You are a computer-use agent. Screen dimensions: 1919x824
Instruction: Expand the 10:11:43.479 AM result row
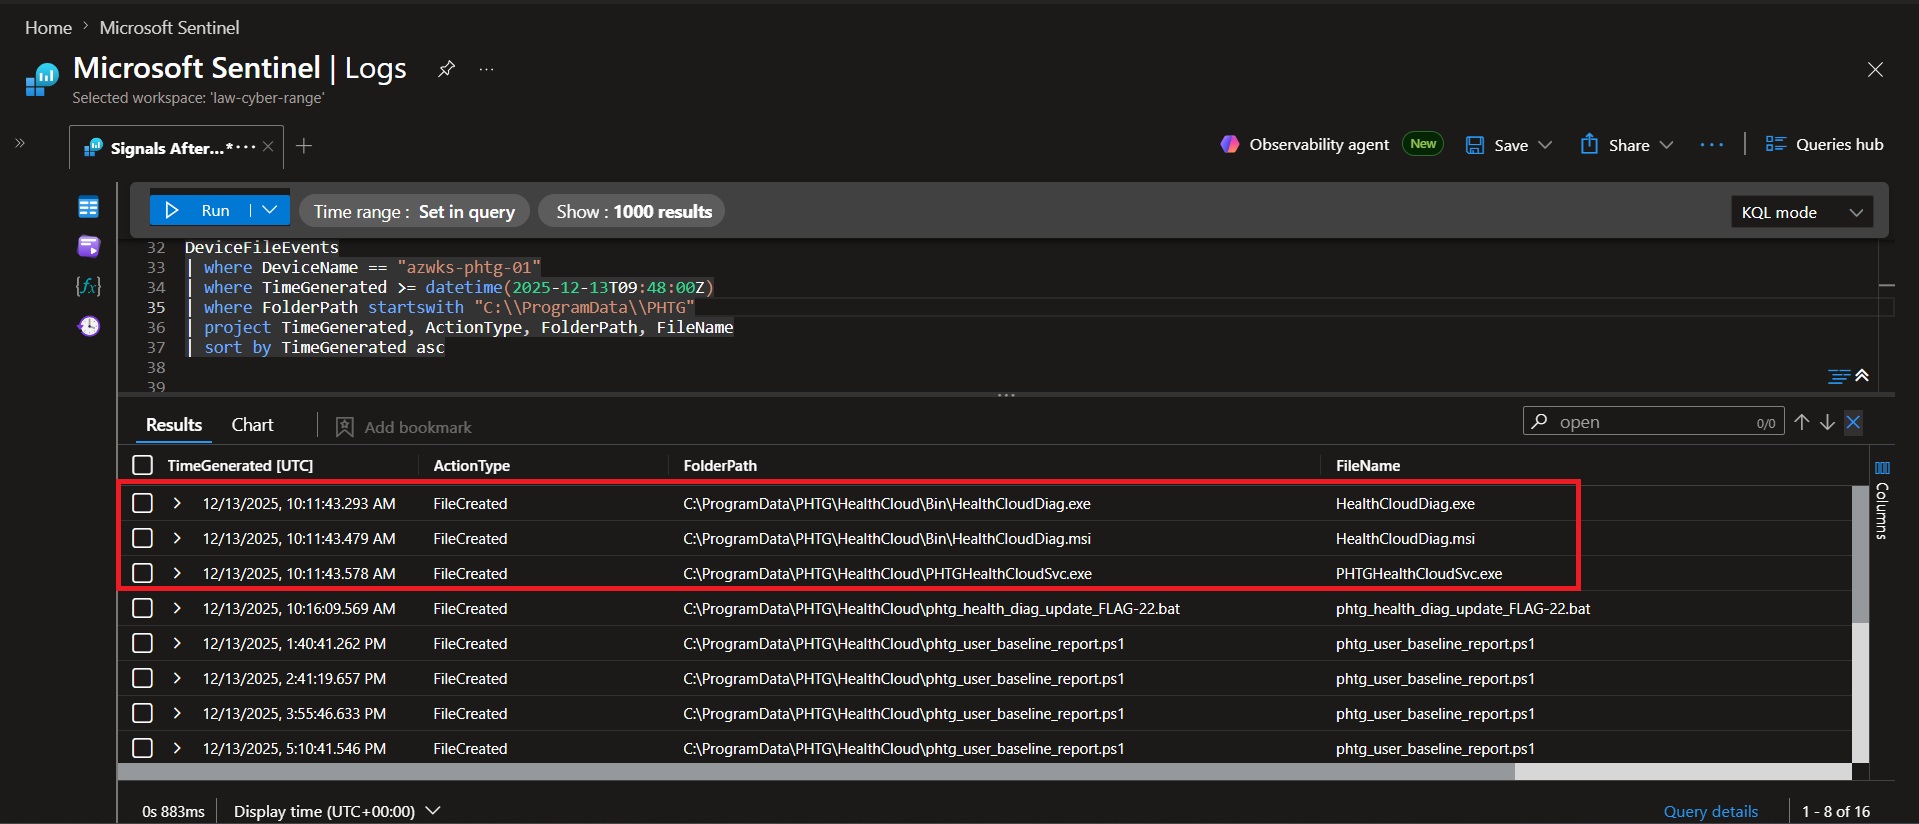(x=177, y=538)
